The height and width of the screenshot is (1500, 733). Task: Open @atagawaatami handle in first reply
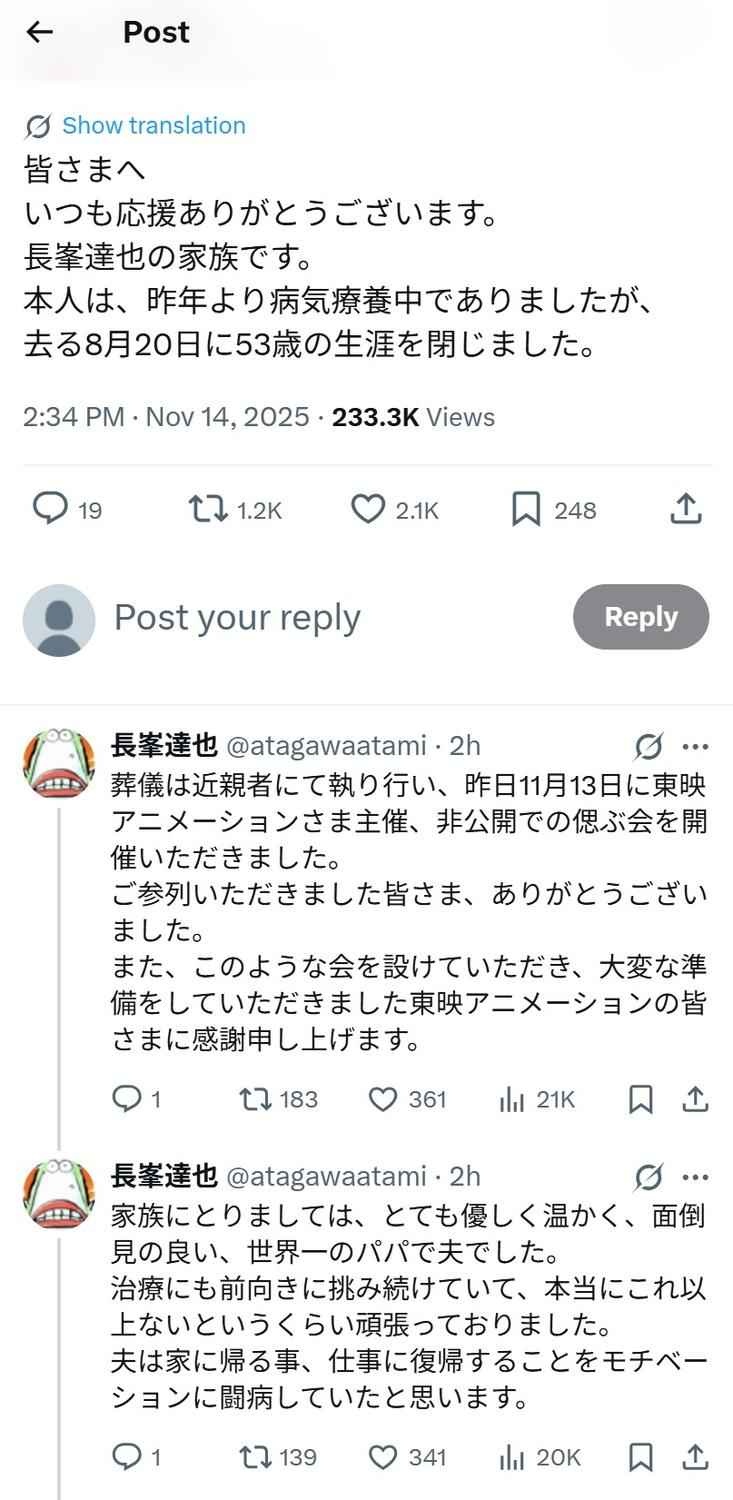coord(325,746)
